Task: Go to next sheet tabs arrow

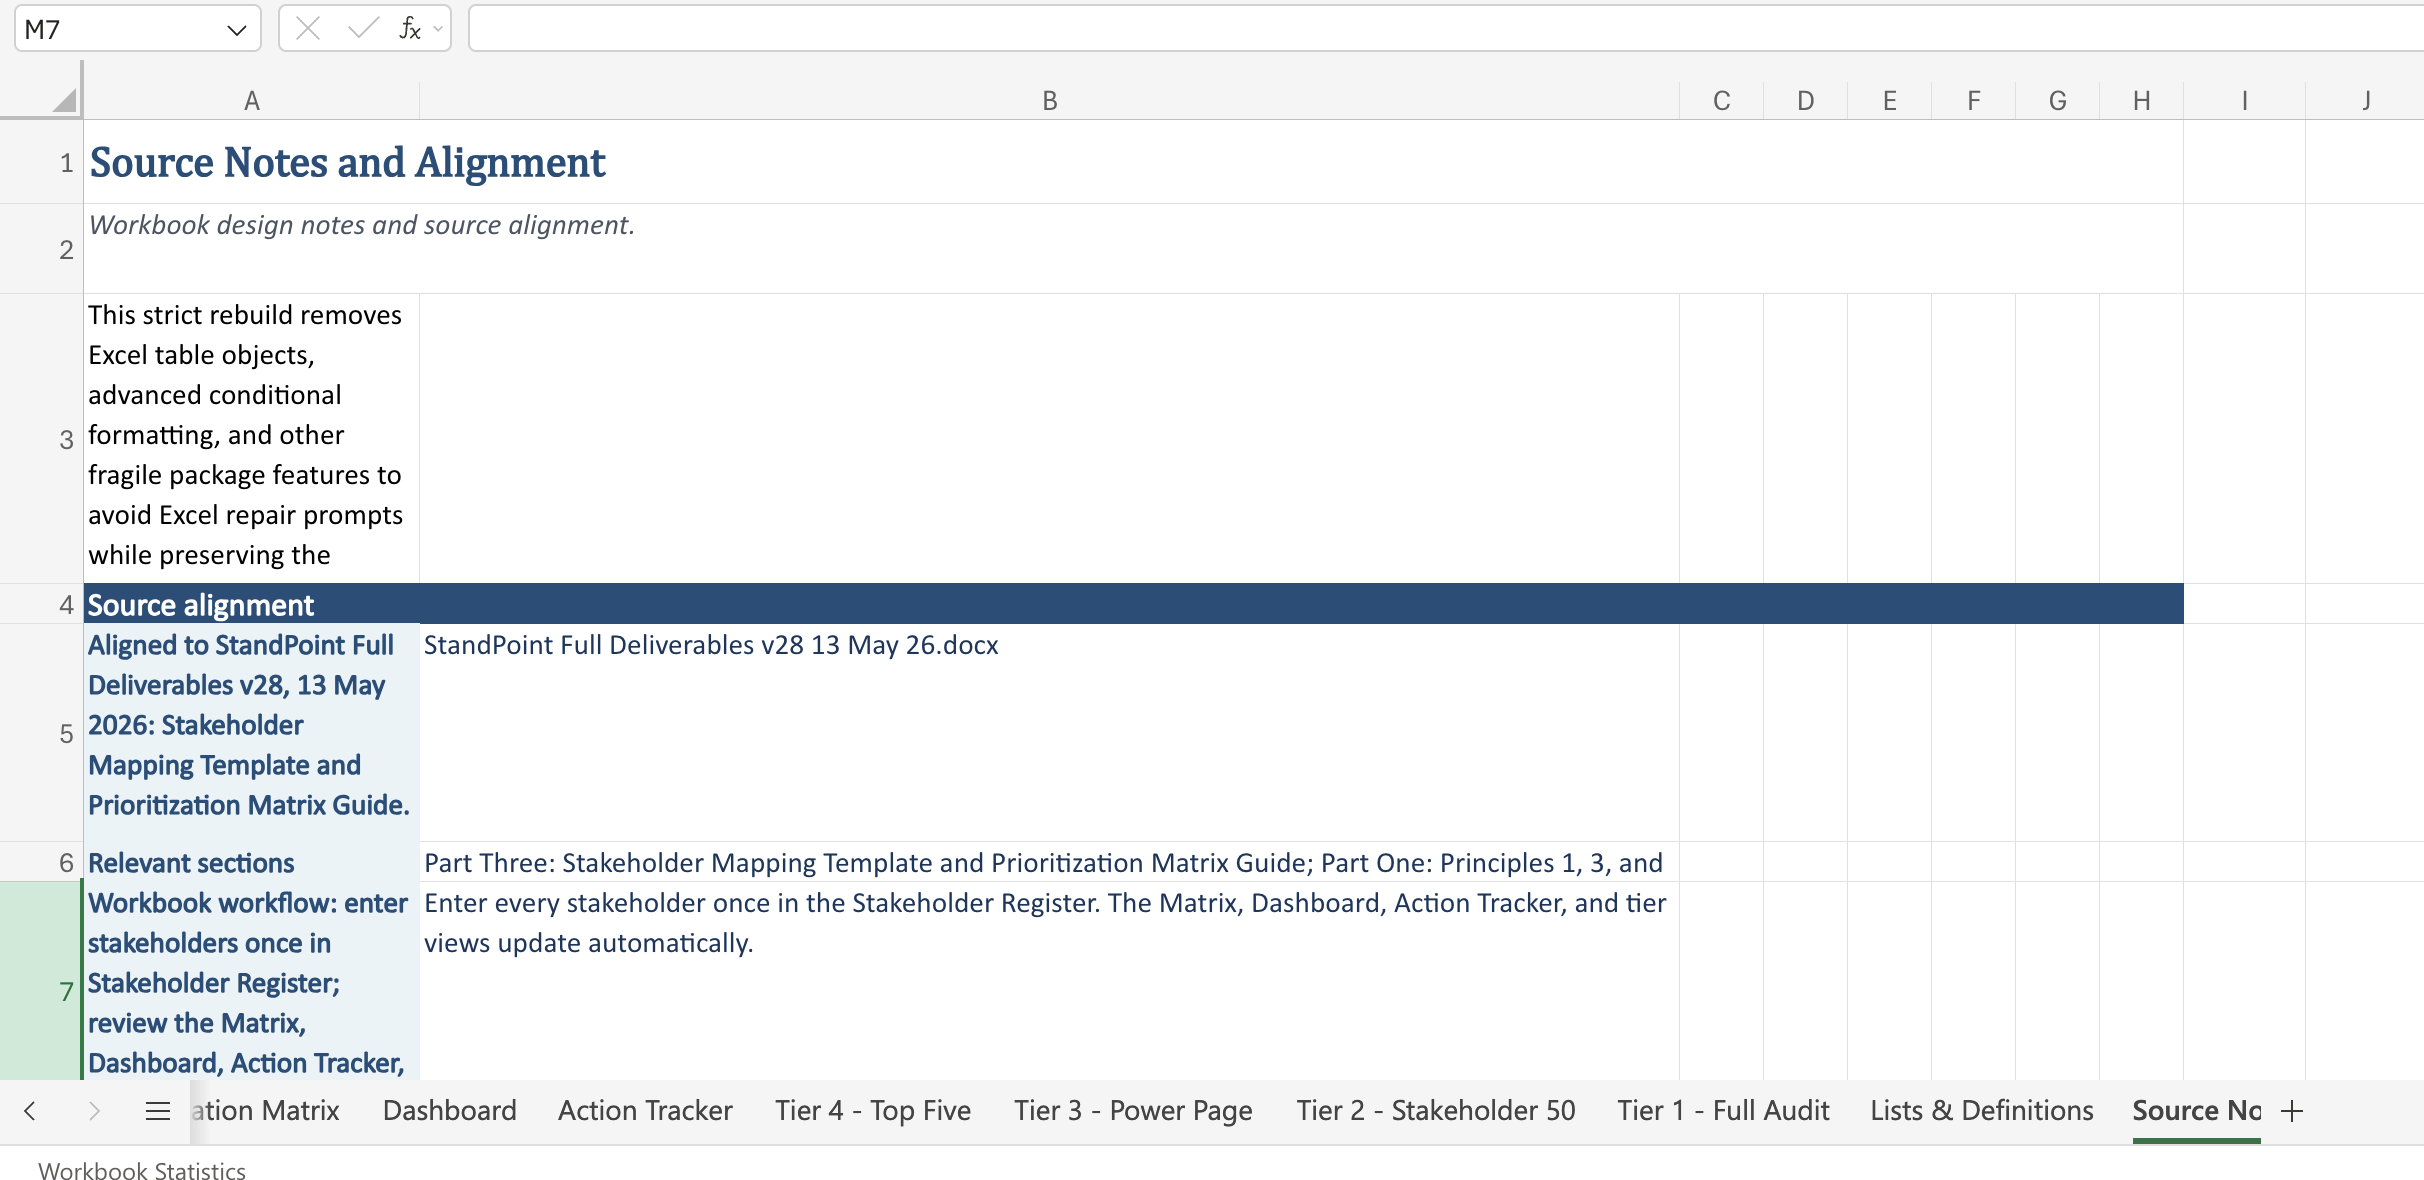Action: pyautogui.click(x=94, y=1110)
